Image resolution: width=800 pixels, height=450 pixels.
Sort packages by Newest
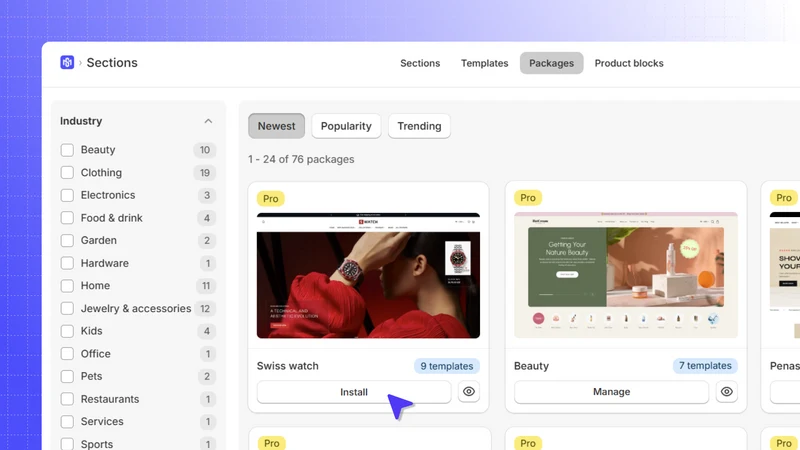click(x=277, y=126)
